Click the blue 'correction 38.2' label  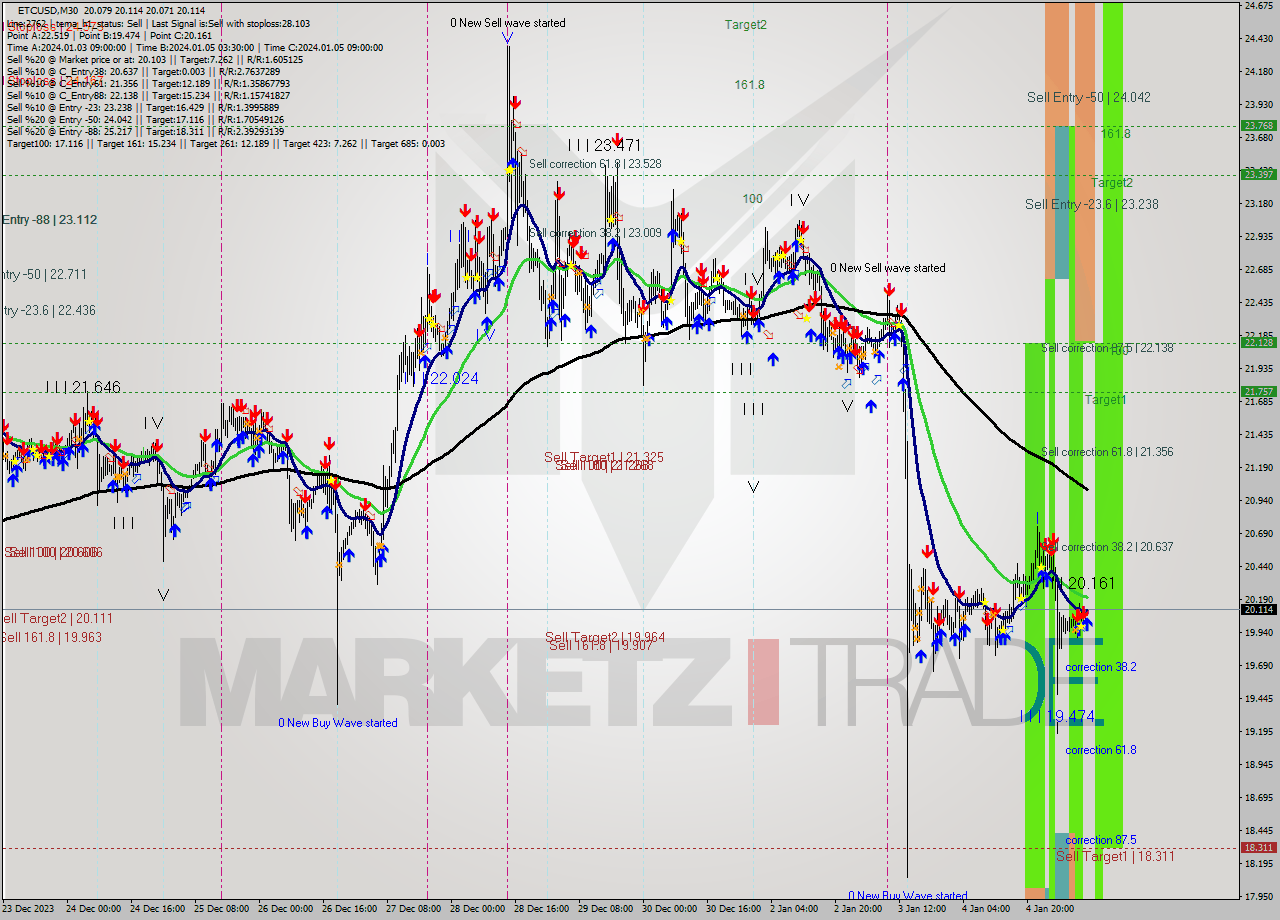(1100, 667)
